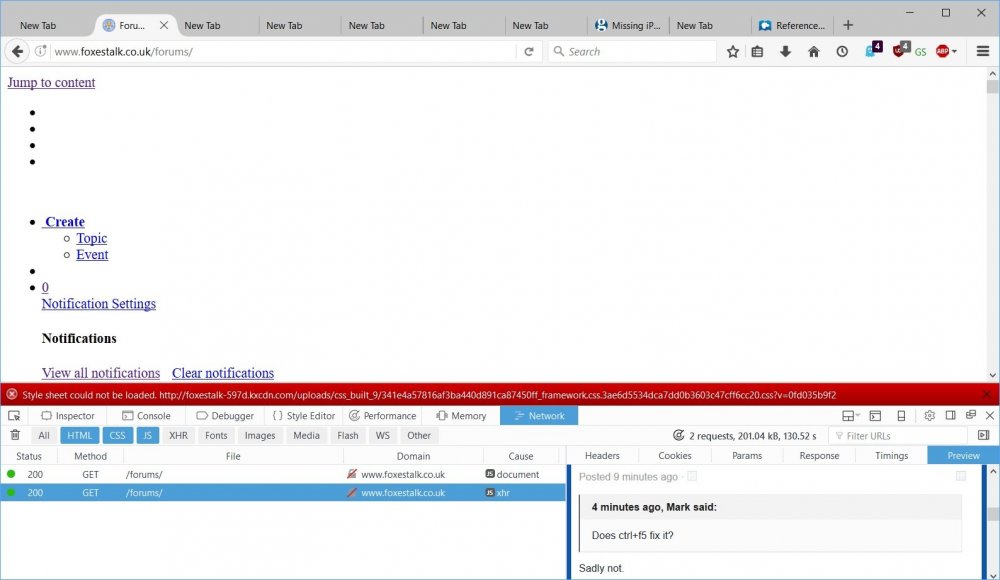Sort requests by the Domain column header
Screen dimensions: 1000x580
[413, 456]
